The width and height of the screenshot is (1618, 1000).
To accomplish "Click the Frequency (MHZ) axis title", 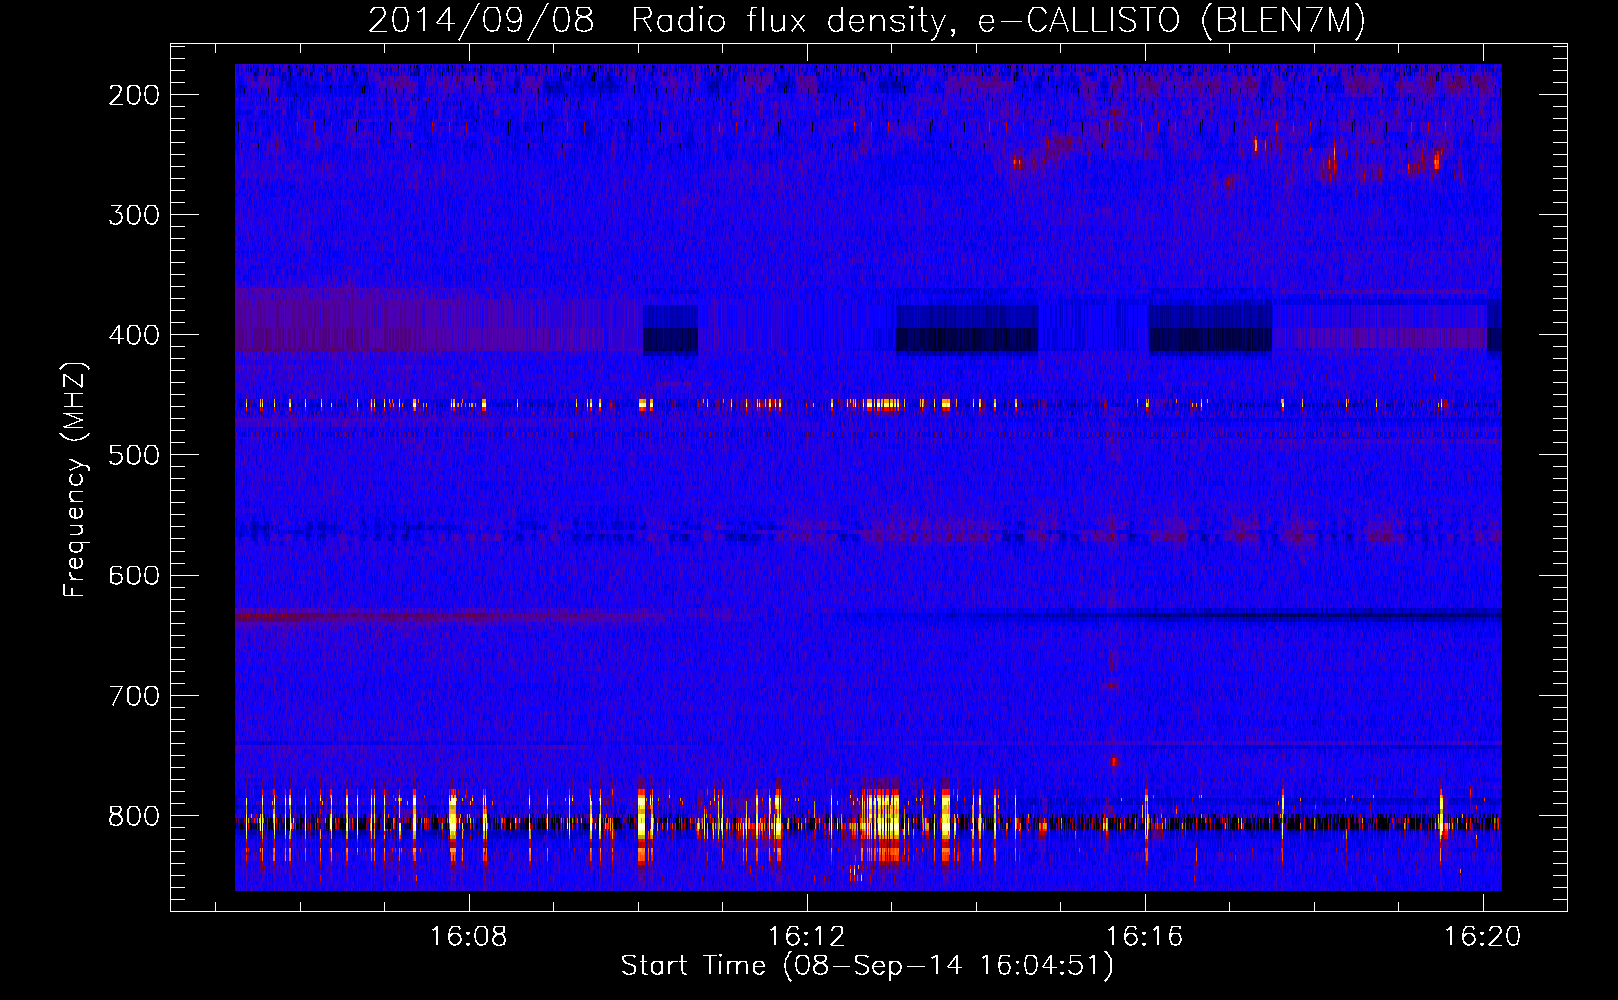I will coord(75,479).
